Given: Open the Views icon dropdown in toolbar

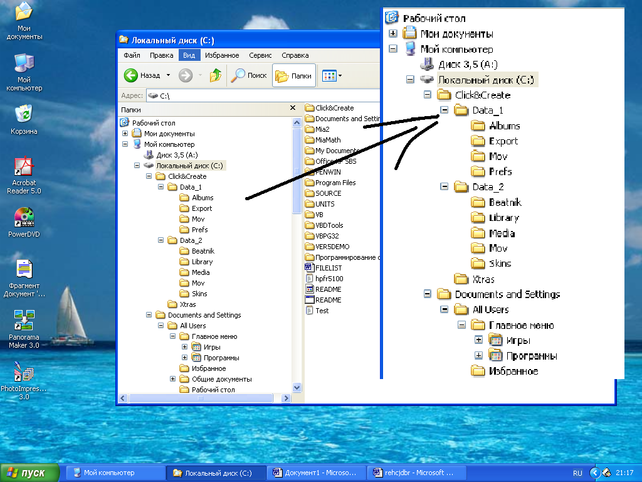Looking at the screenshot, I should (332, 75).
